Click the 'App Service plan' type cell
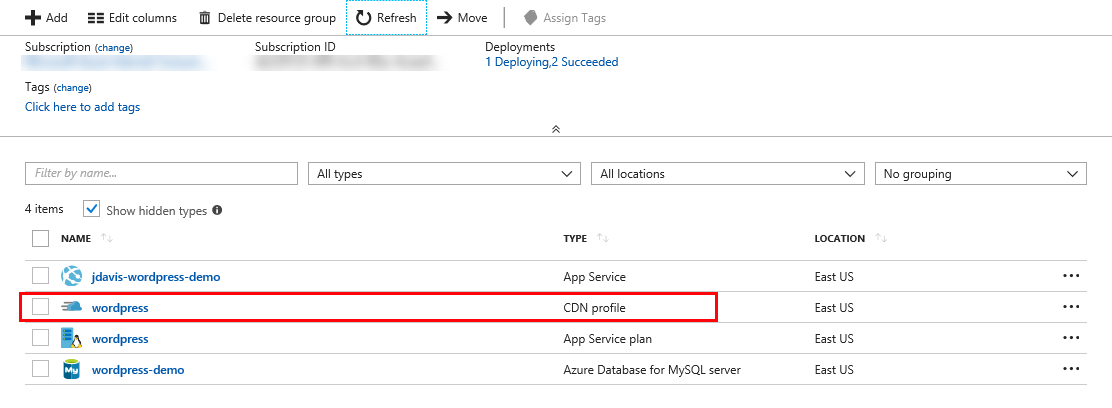This screenshot has width=1112, height=408. pos(607,339)
